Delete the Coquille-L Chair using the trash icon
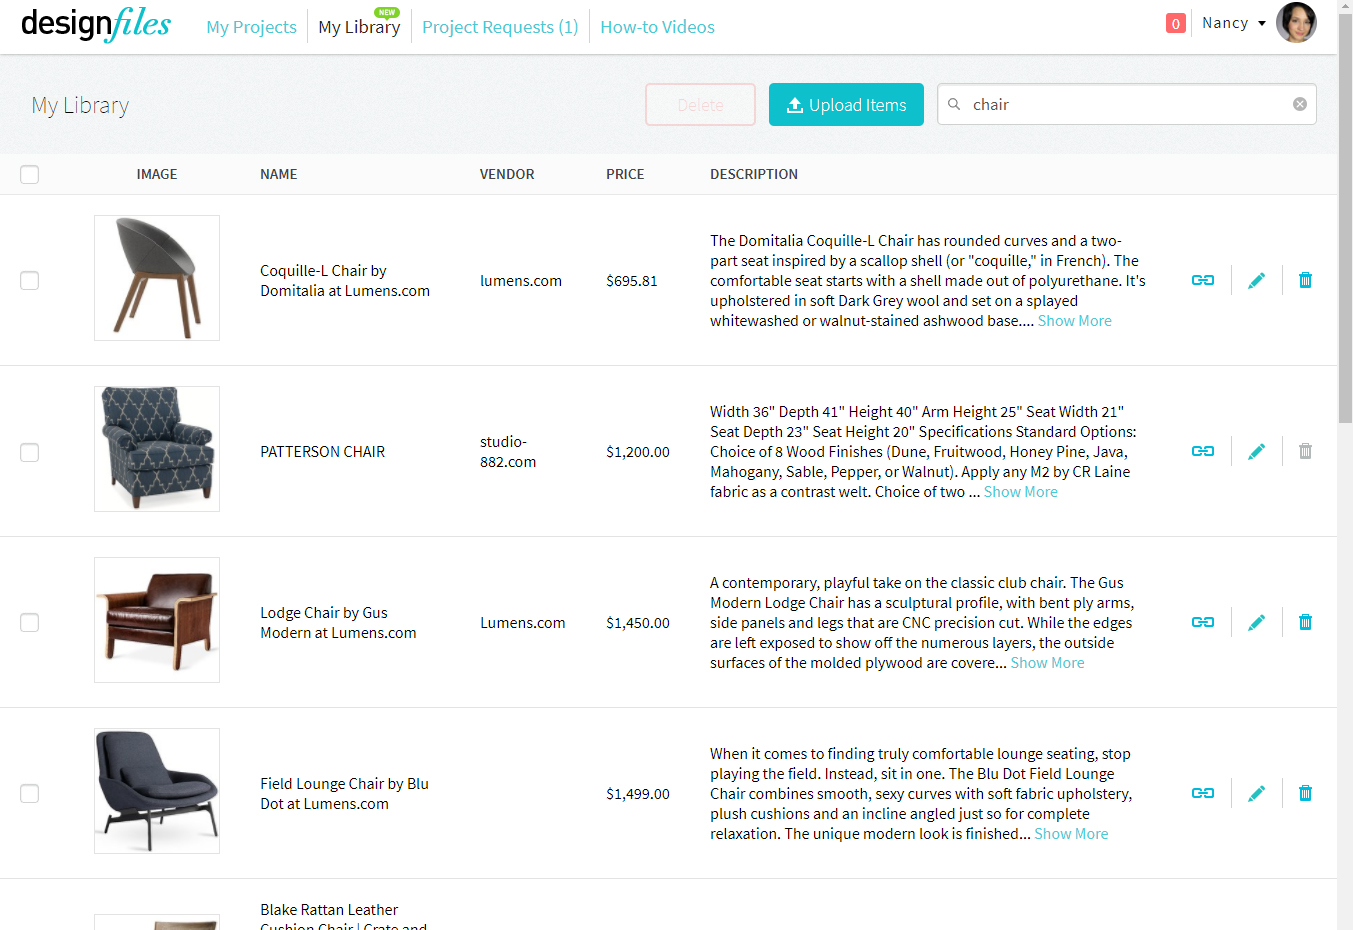 [x=1305, y=279]
